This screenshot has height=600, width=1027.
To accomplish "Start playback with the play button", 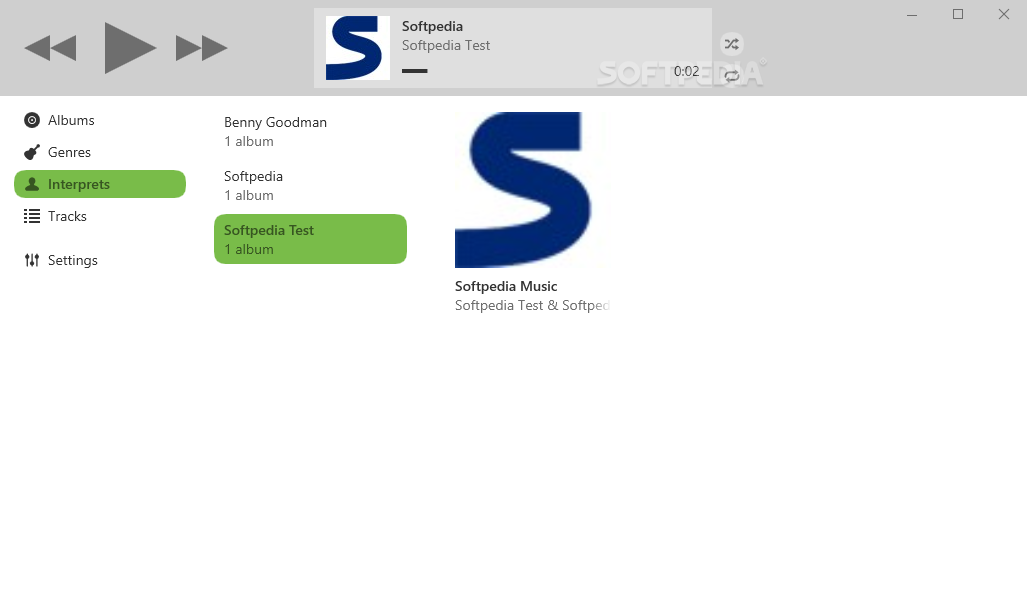I will 130,48.
